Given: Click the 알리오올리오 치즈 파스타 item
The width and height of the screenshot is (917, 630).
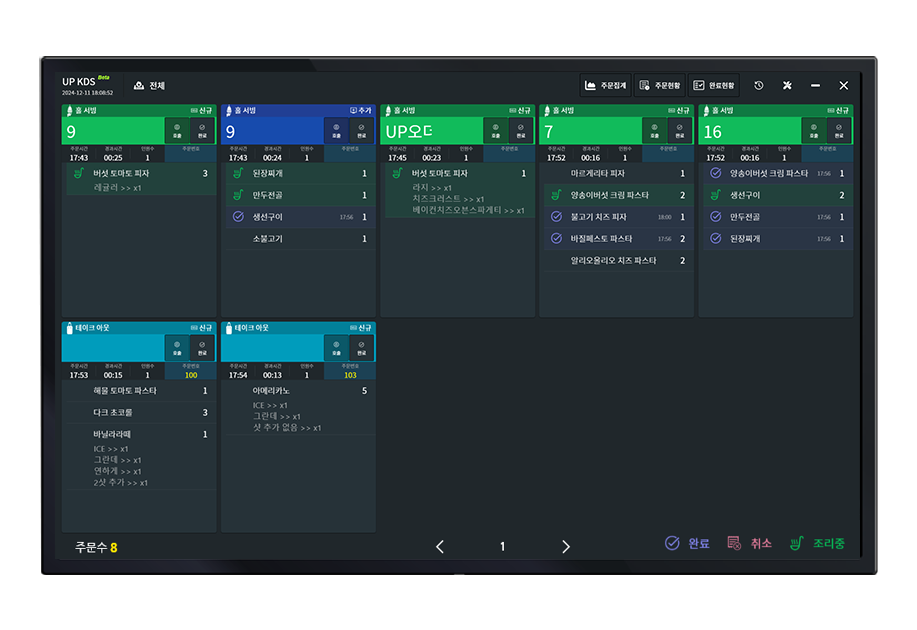Looking at the screenshot, I should pos(614,261).
